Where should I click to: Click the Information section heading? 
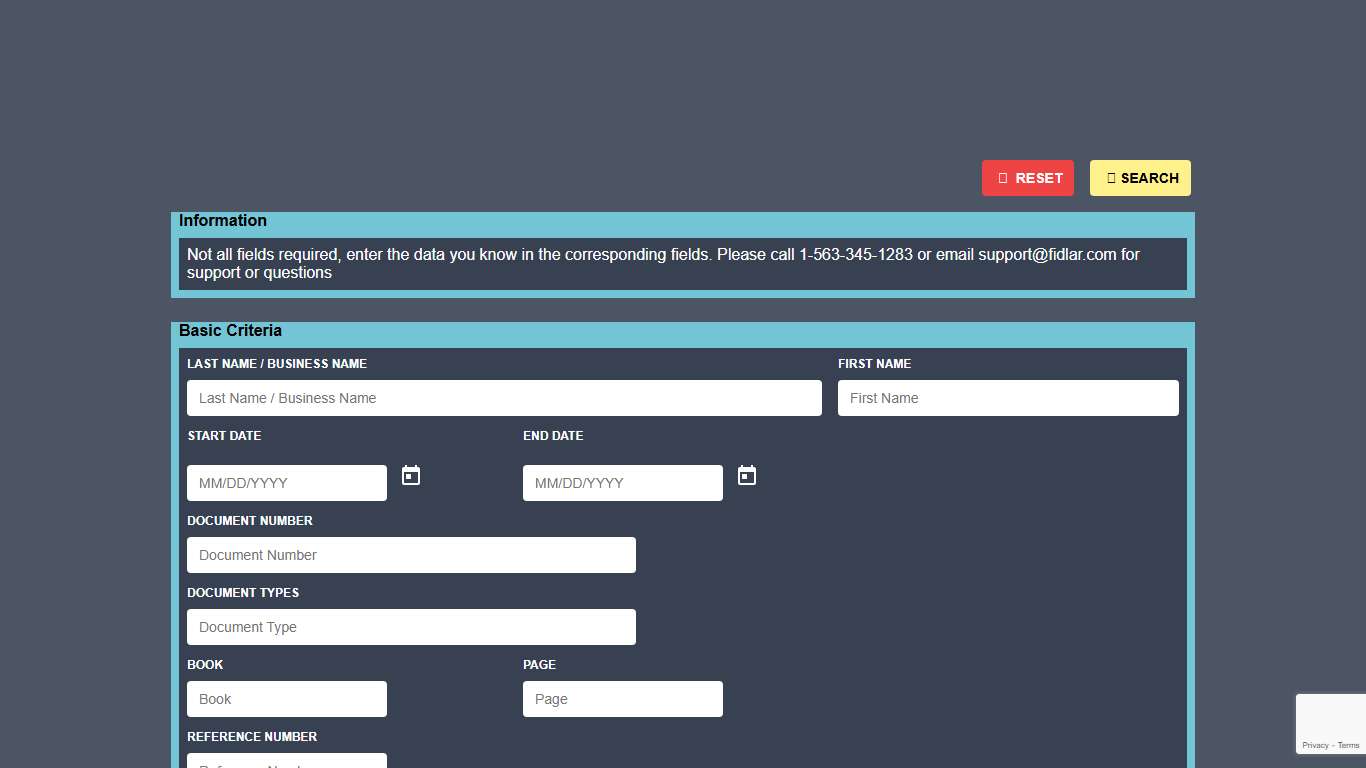point(223,221)
